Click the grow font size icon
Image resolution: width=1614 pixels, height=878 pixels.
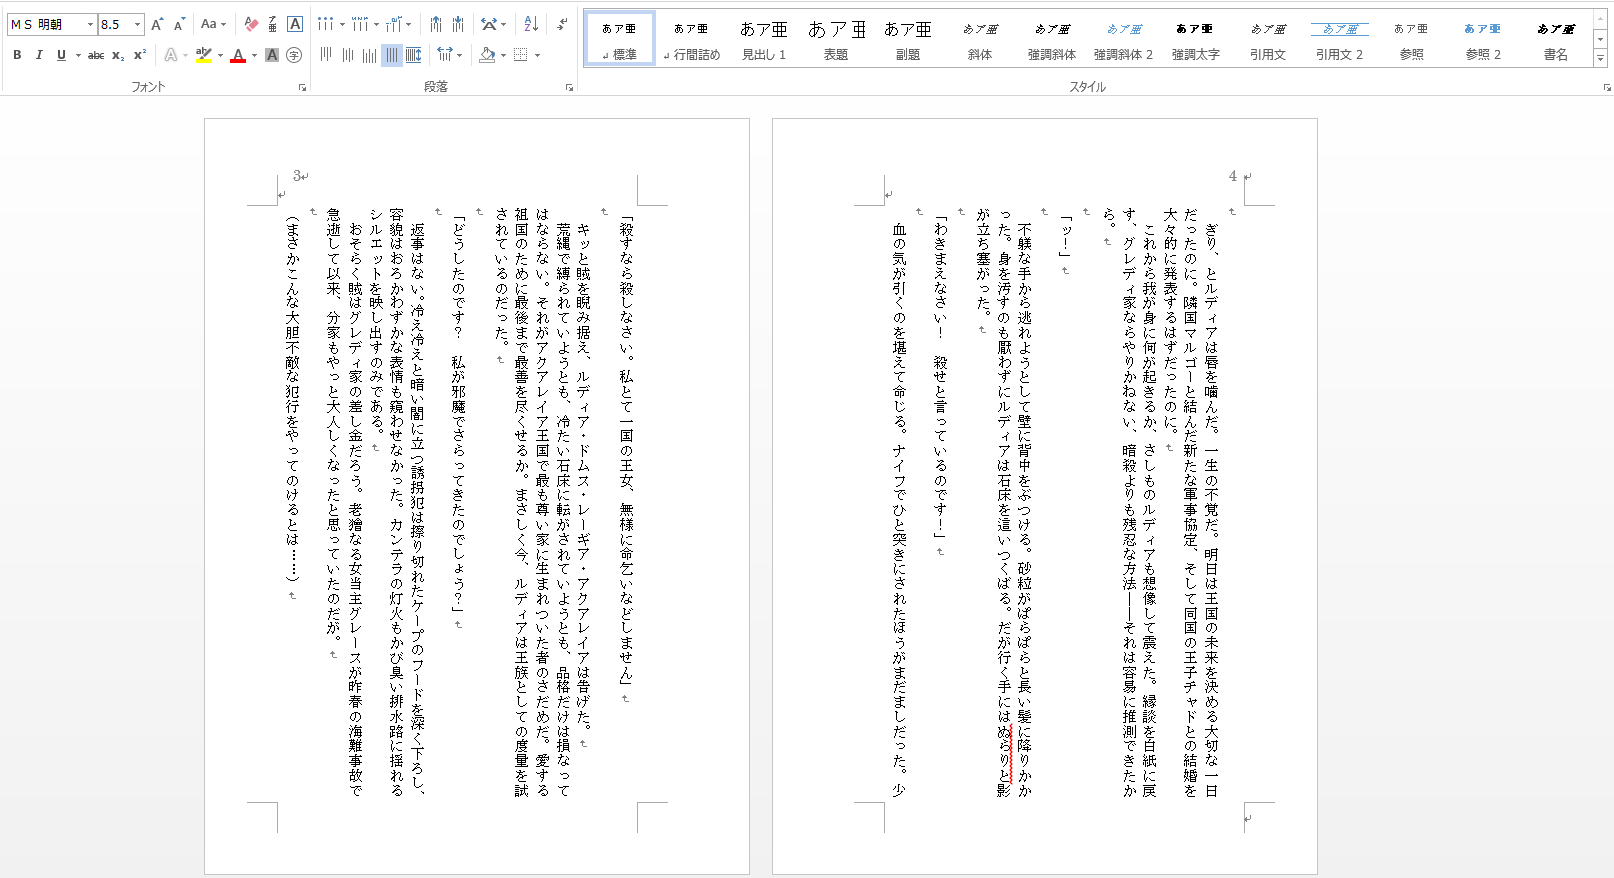[157, 24]
